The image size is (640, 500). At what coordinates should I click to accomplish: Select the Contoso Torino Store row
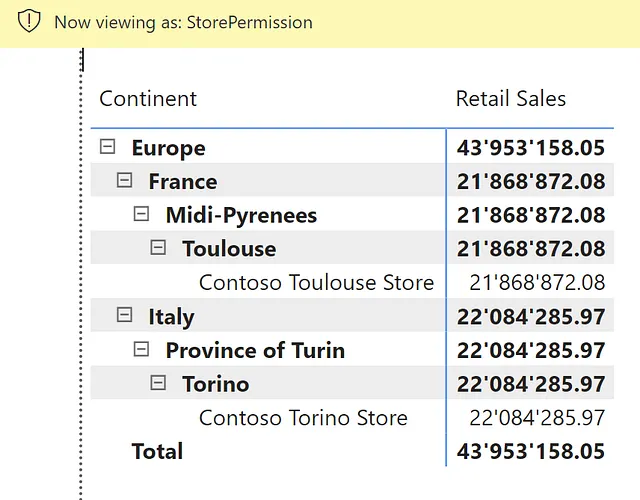[x=303, y=417]
